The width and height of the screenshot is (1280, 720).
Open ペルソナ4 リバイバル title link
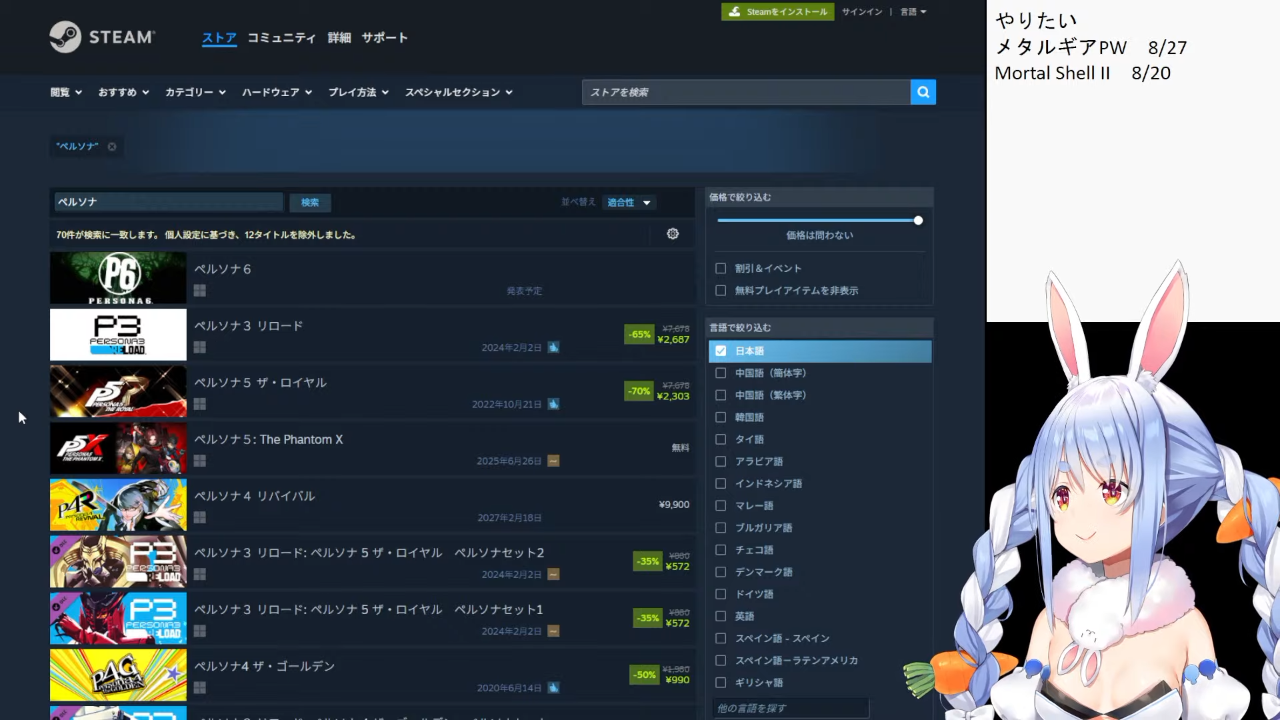click(254, 496)
